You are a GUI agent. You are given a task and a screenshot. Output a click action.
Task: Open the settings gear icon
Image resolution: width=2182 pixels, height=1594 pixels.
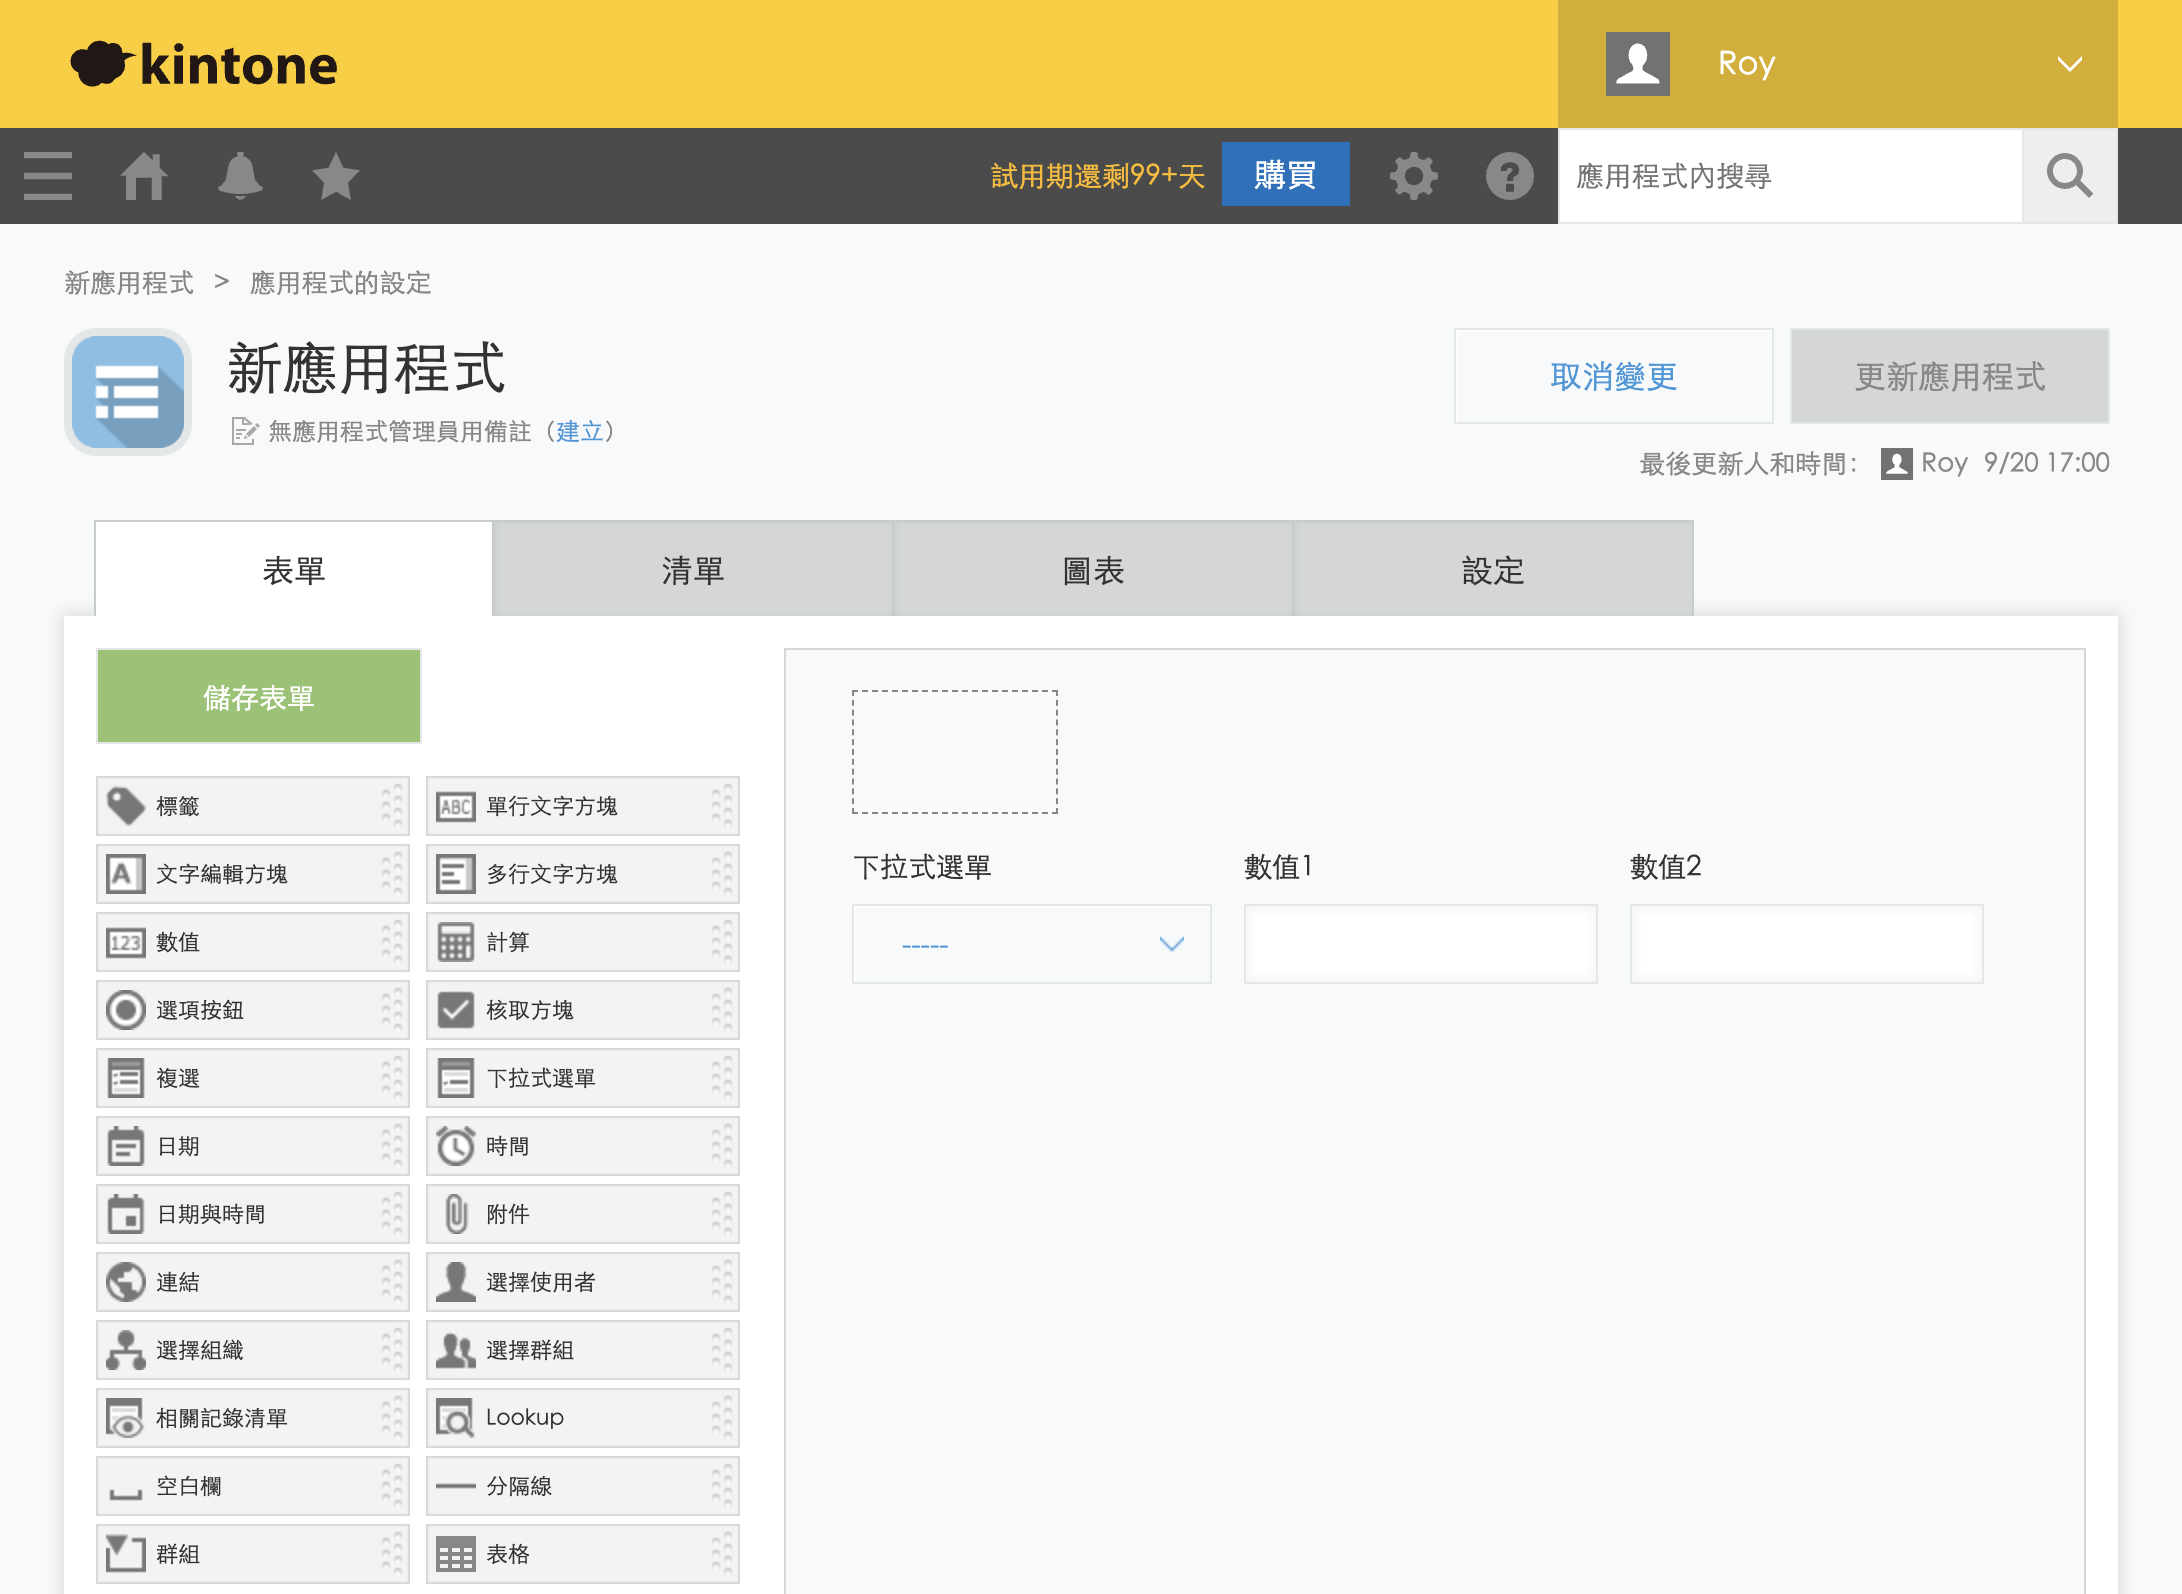[x=1413, y=176]
